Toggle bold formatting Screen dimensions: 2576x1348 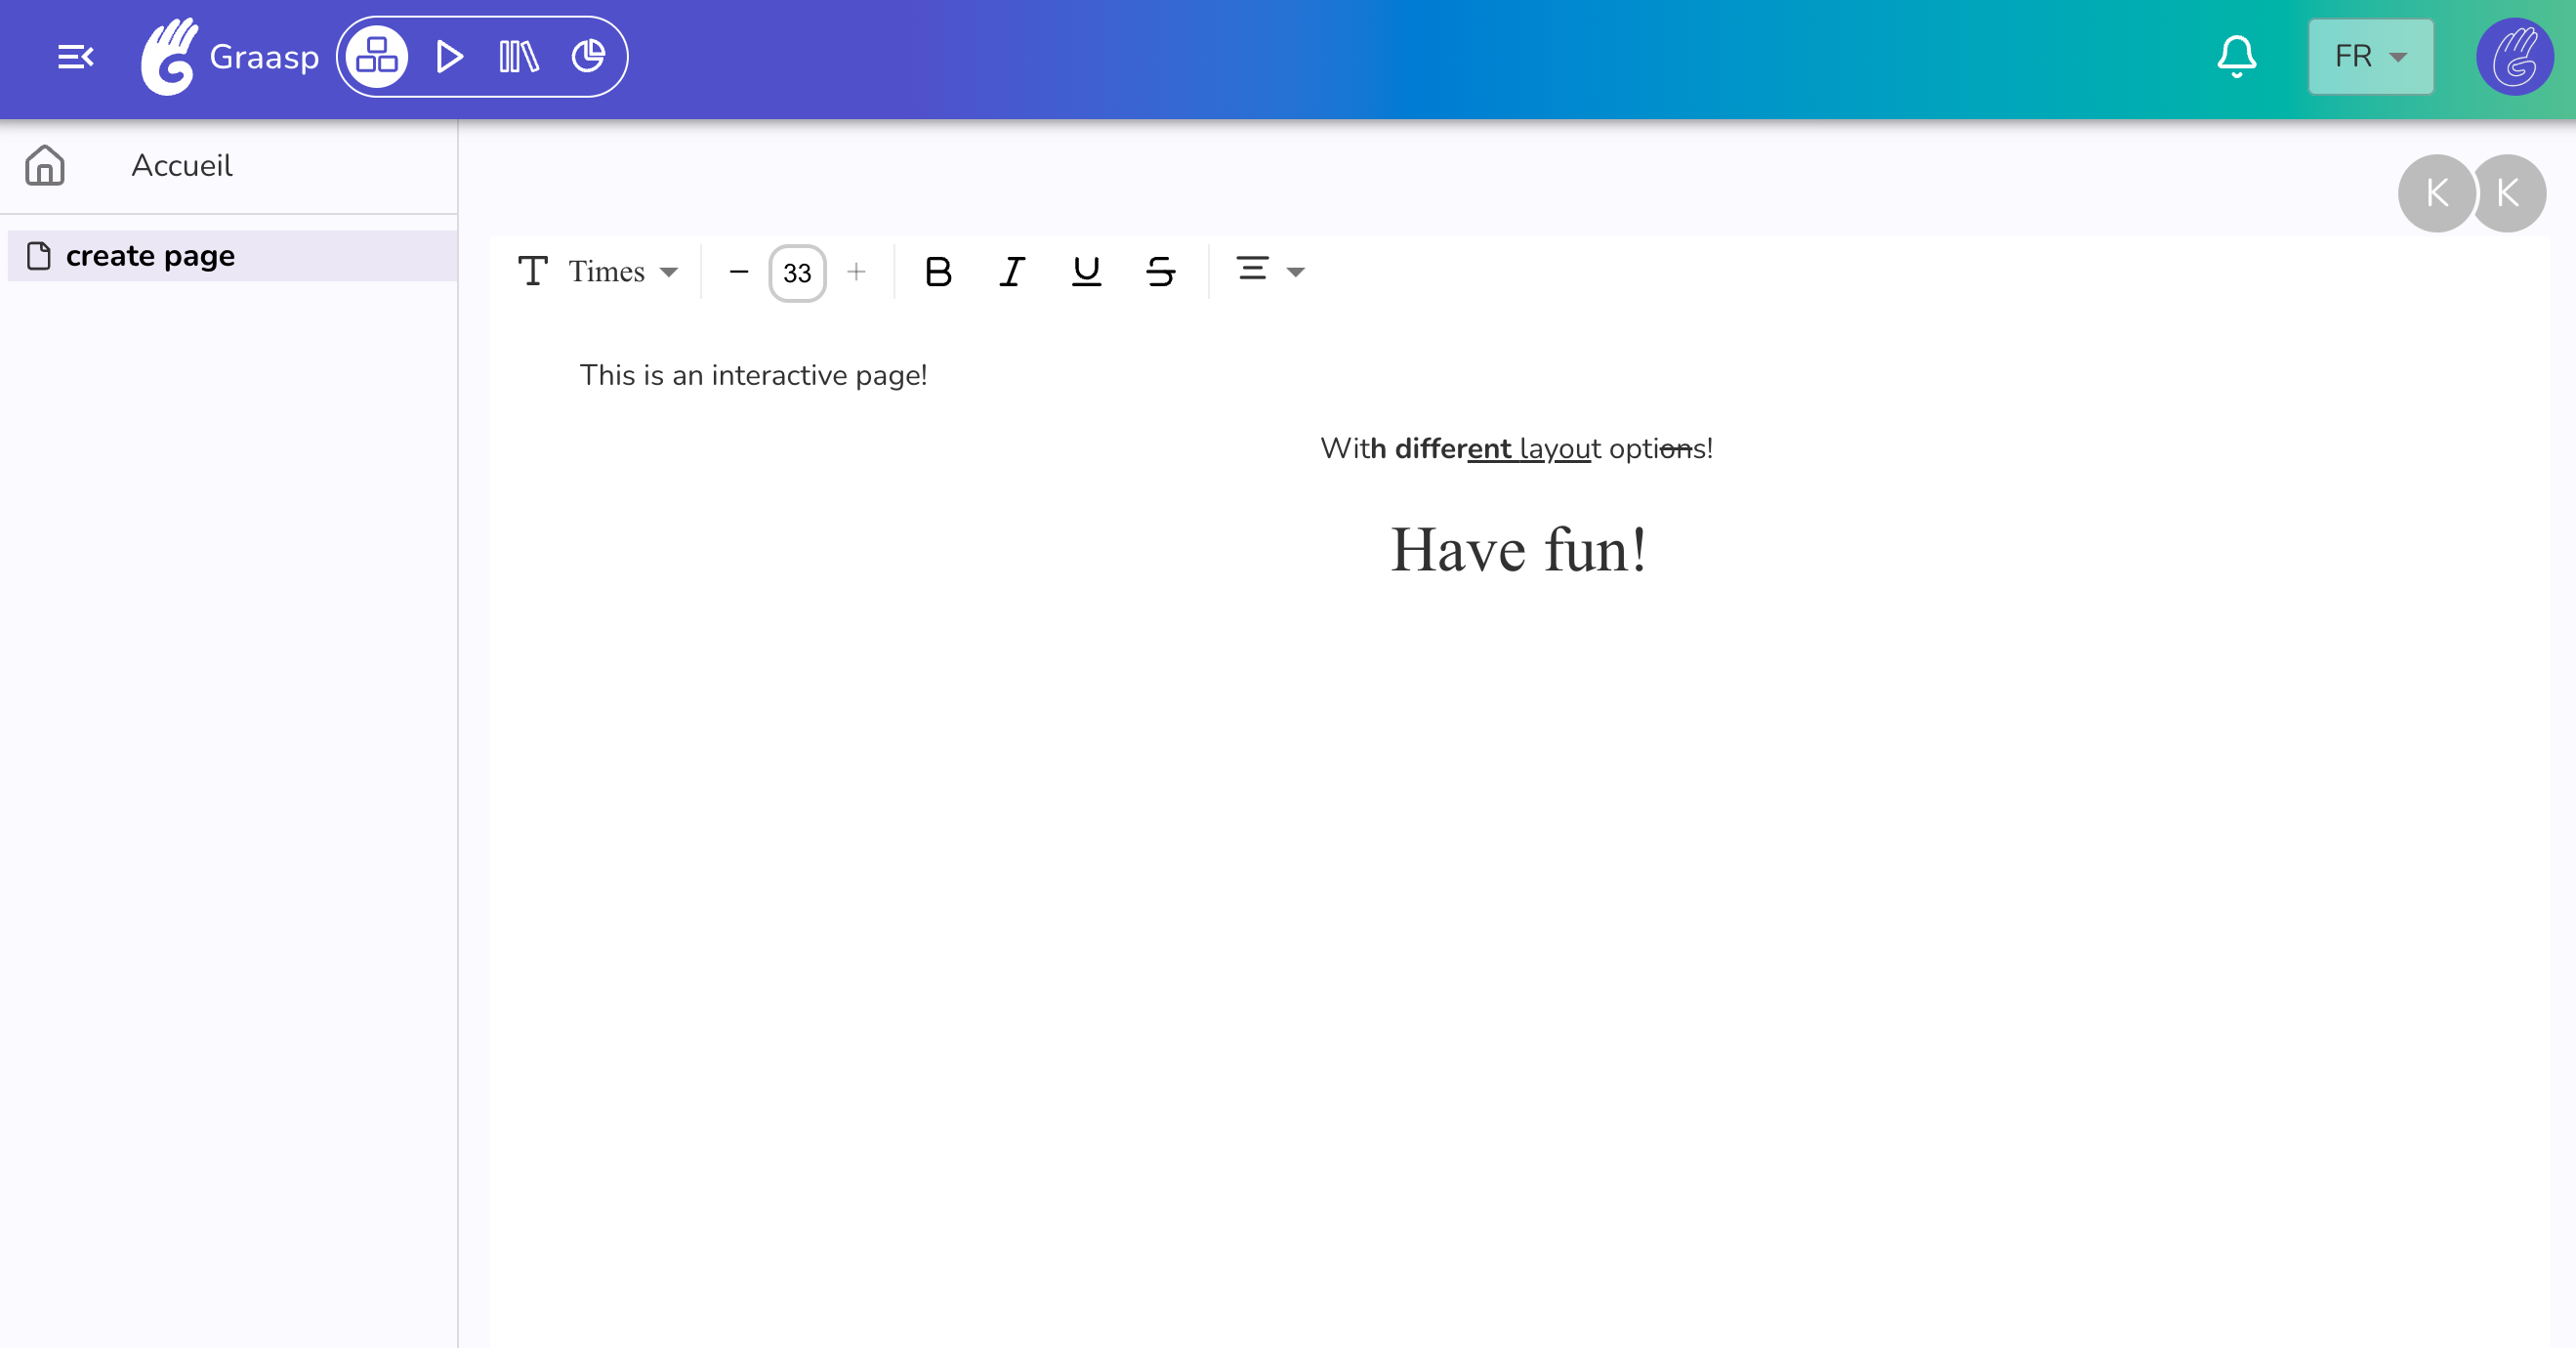pos(937,271)
